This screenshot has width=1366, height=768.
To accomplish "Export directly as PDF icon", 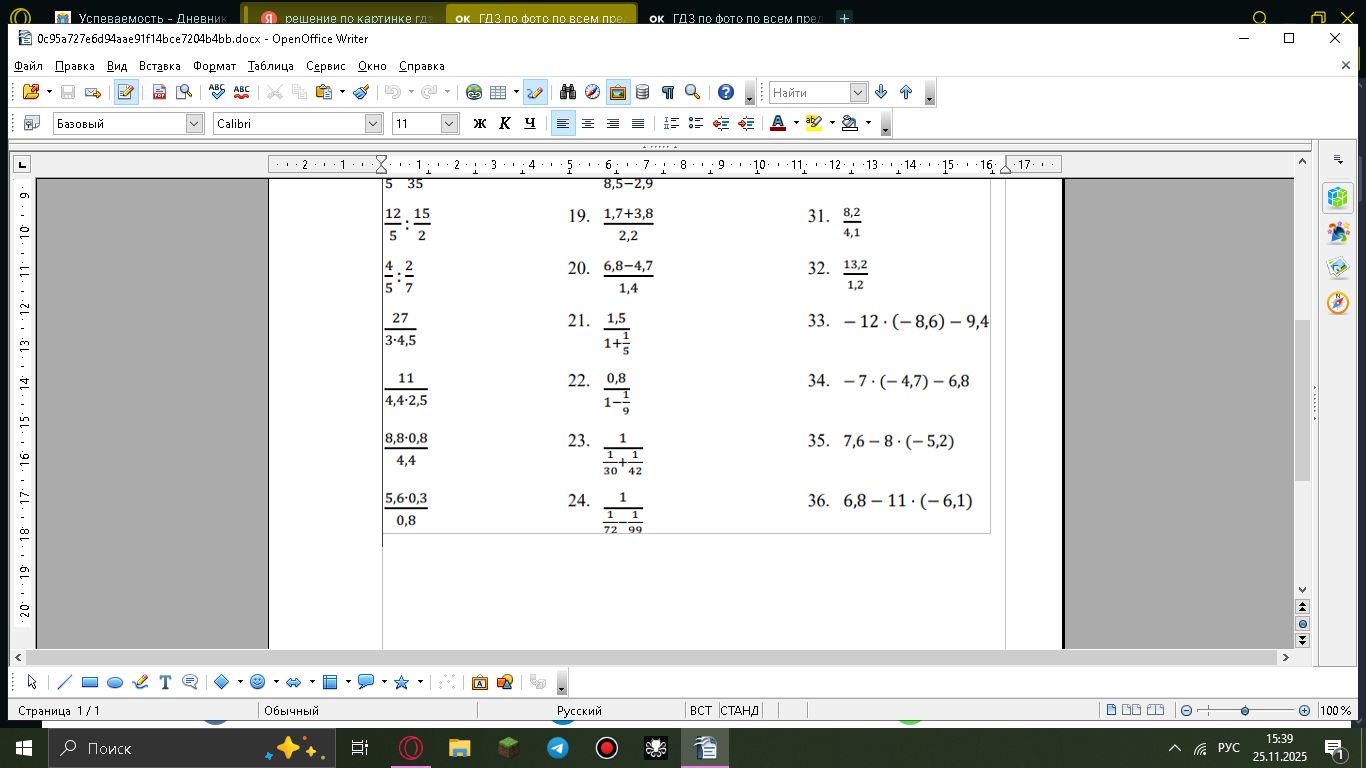I will coord(159,92).
